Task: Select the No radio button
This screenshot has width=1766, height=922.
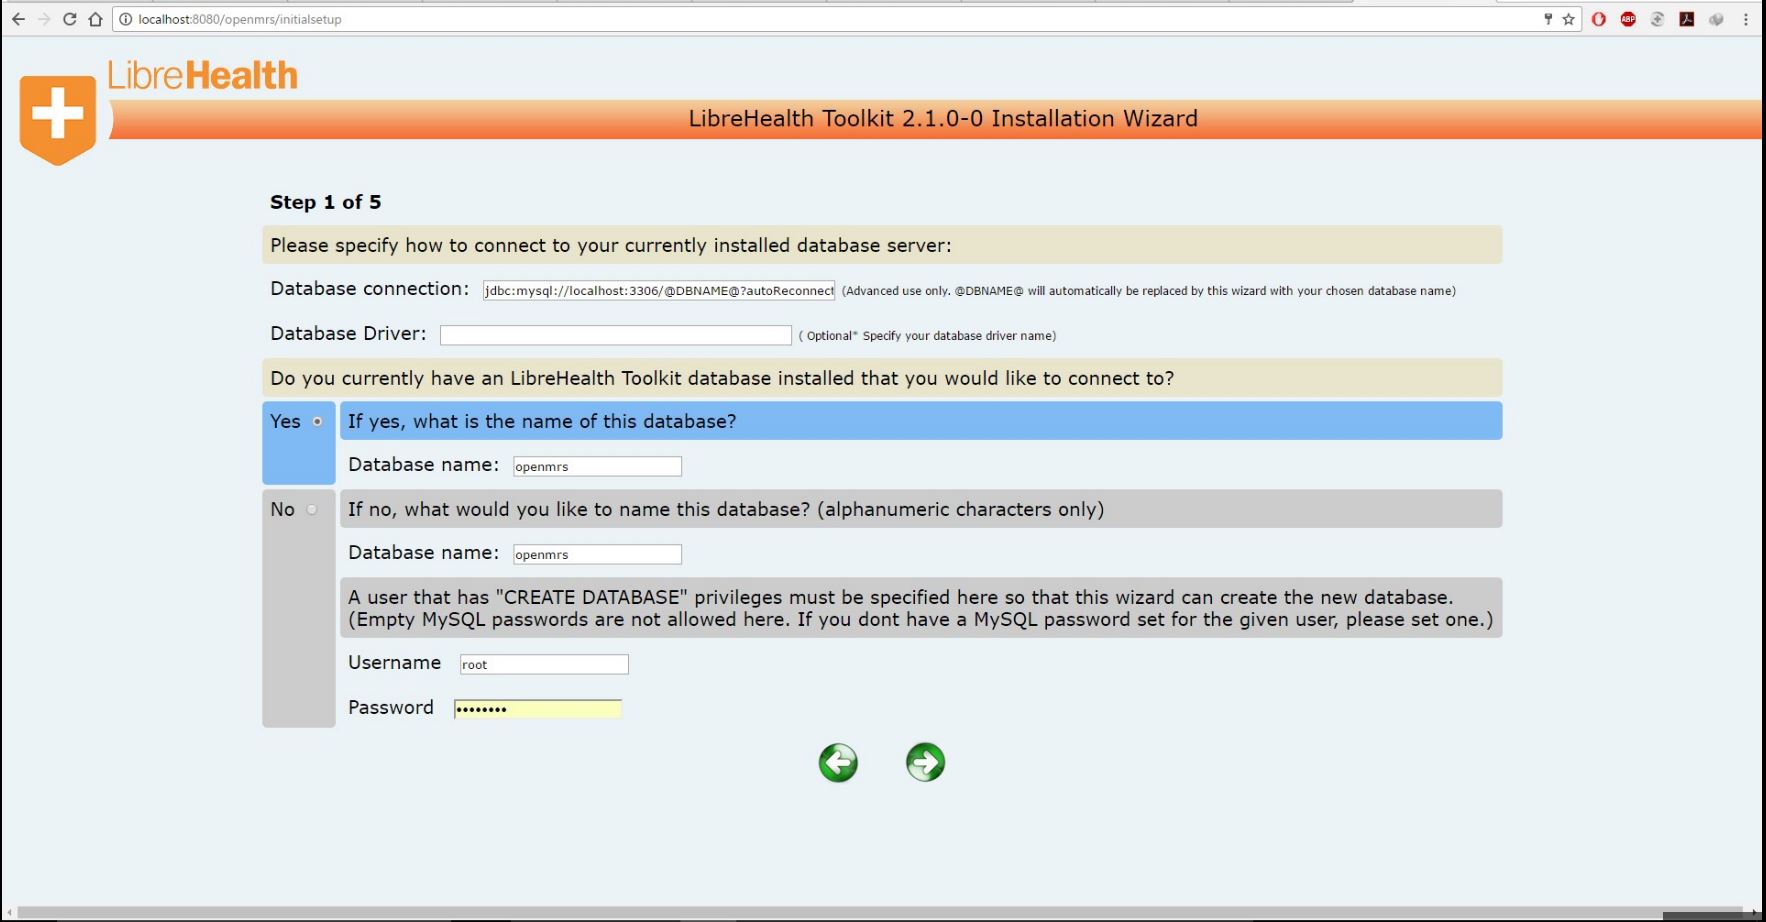Action: pyautogui.click(x=312, y=510)
